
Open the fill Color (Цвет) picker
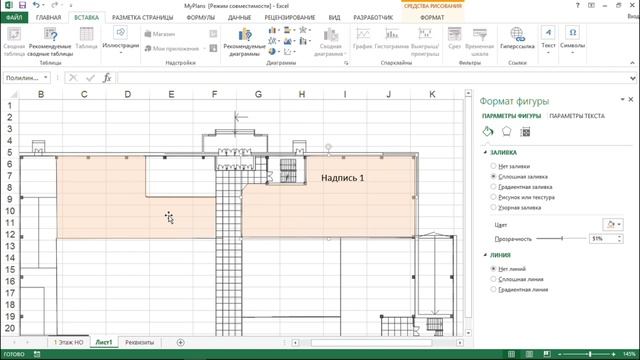(613, 224)
